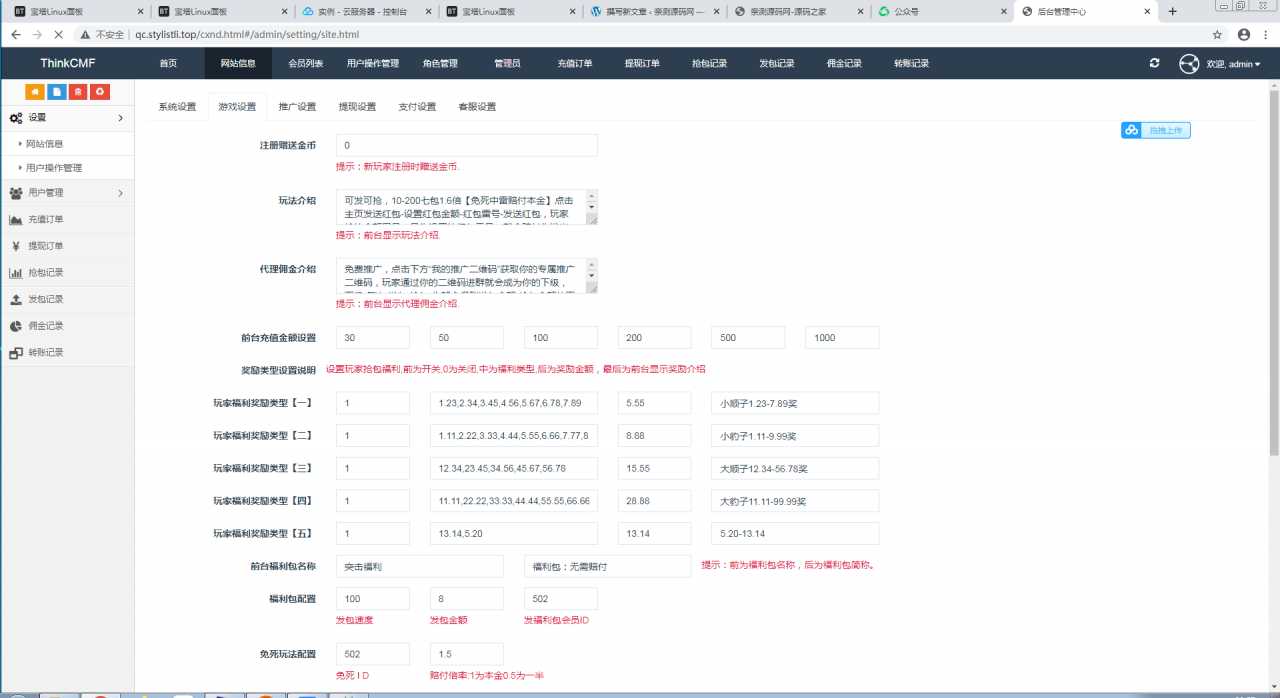The height and width of the screenshot is (698, 1280).
Task: Click the page vertical scrollbar
Action: 1273,270
